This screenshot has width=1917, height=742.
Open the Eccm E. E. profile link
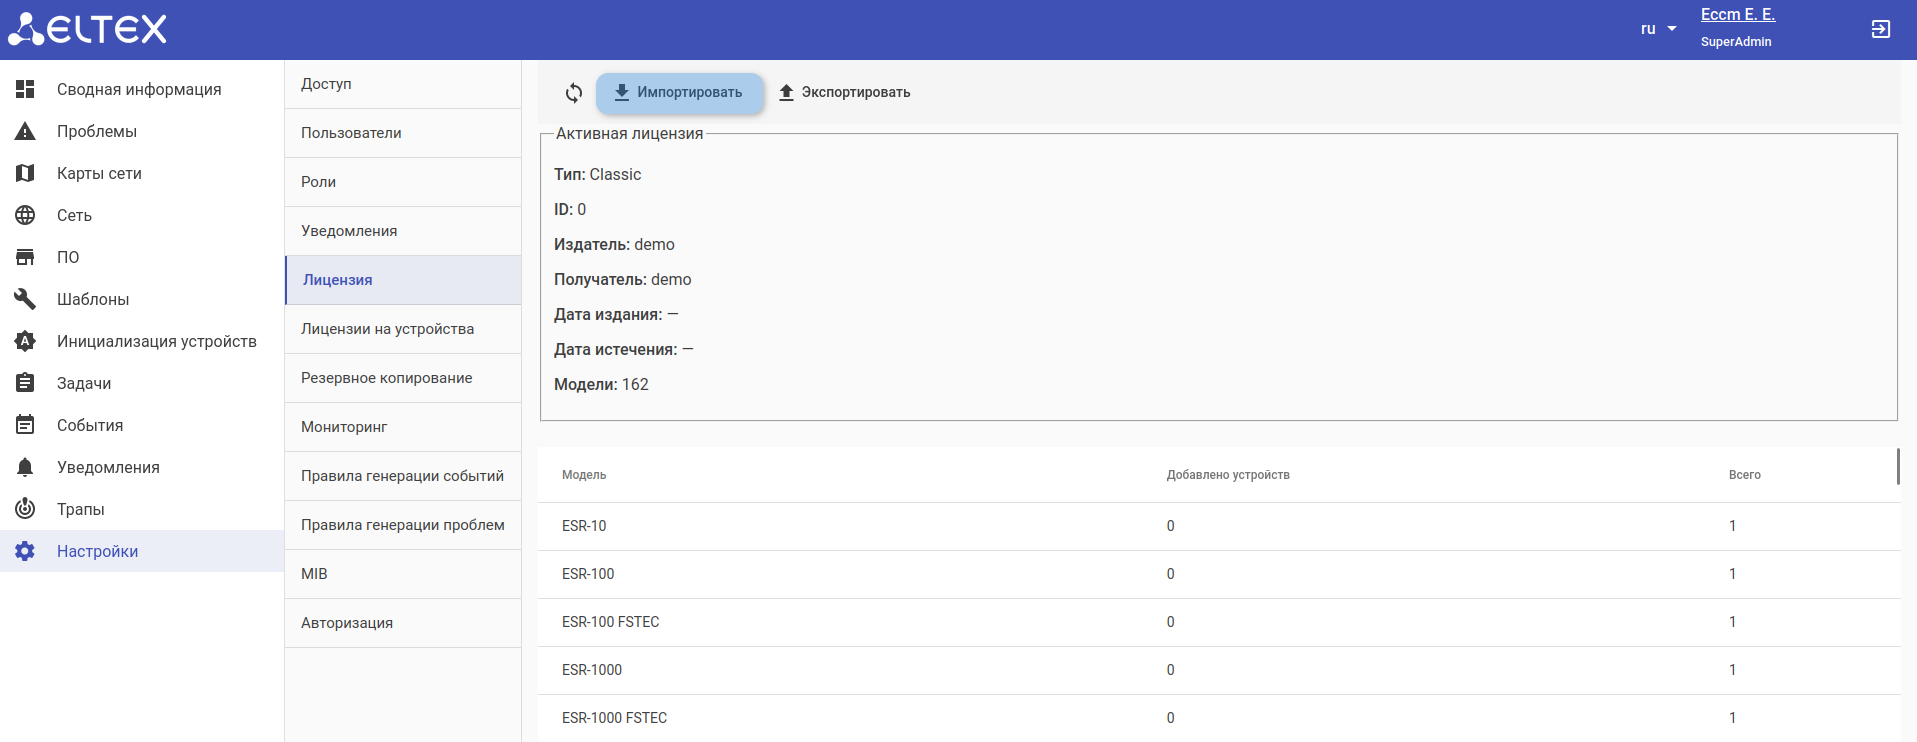tap(1737, 15)
